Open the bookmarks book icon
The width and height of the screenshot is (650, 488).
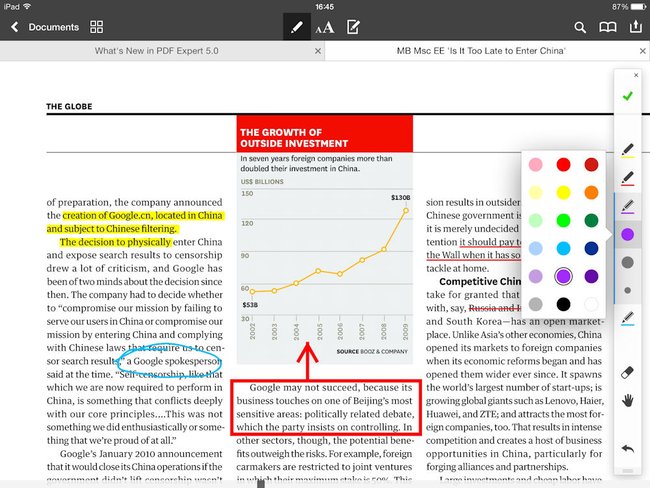pos(608,27)
